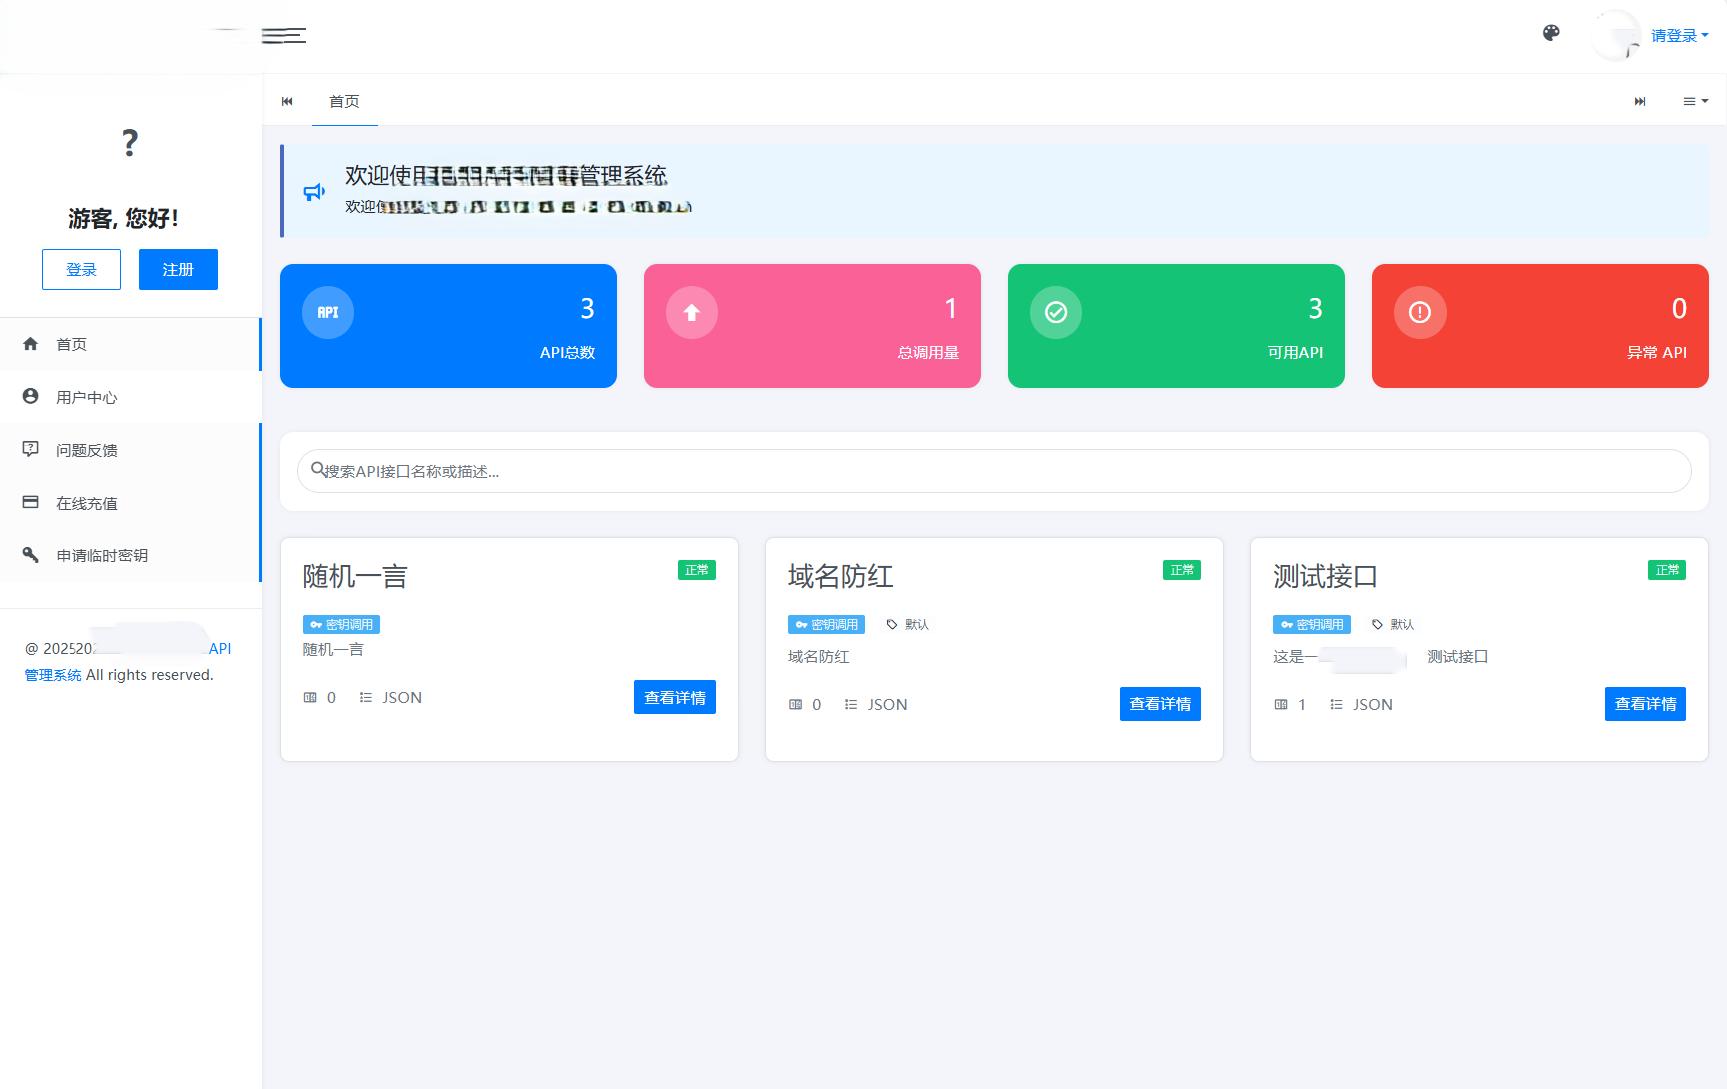Click the scroll tabs left icon

point(287,101)
